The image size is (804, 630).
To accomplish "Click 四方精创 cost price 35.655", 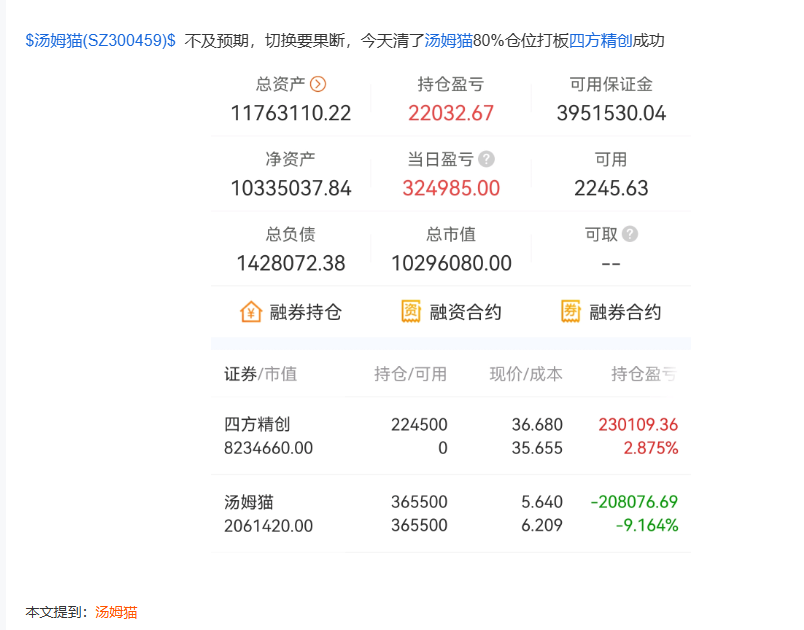I will (537, 448).
